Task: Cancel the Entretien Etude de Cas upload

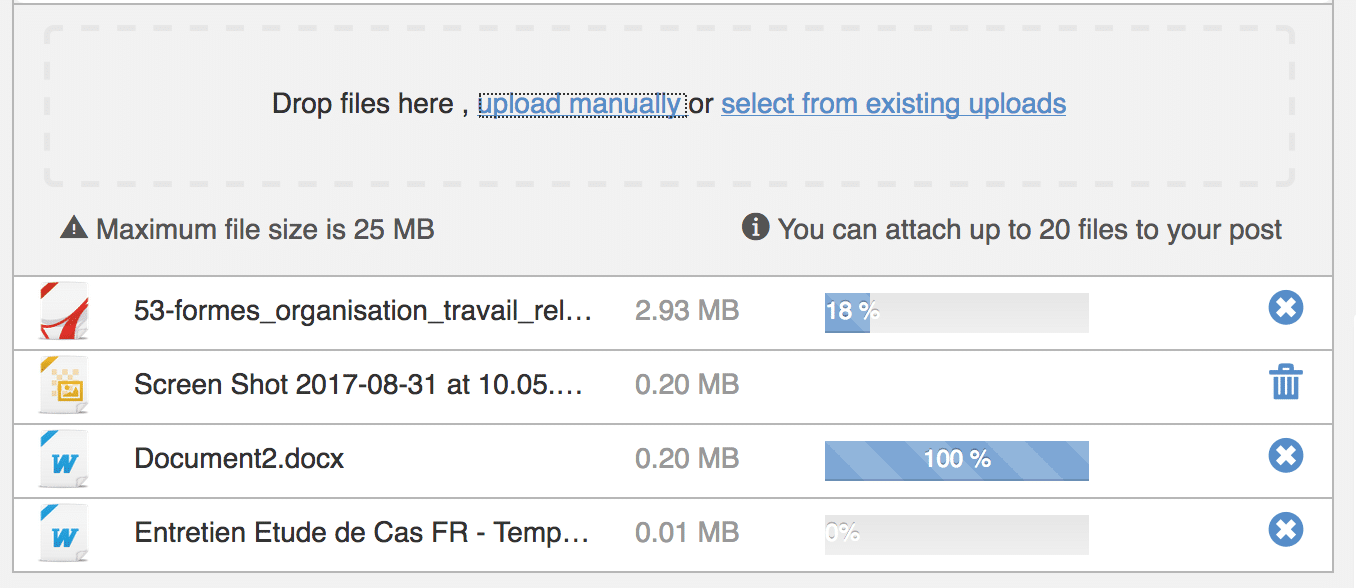Action: click(1285, 529)
